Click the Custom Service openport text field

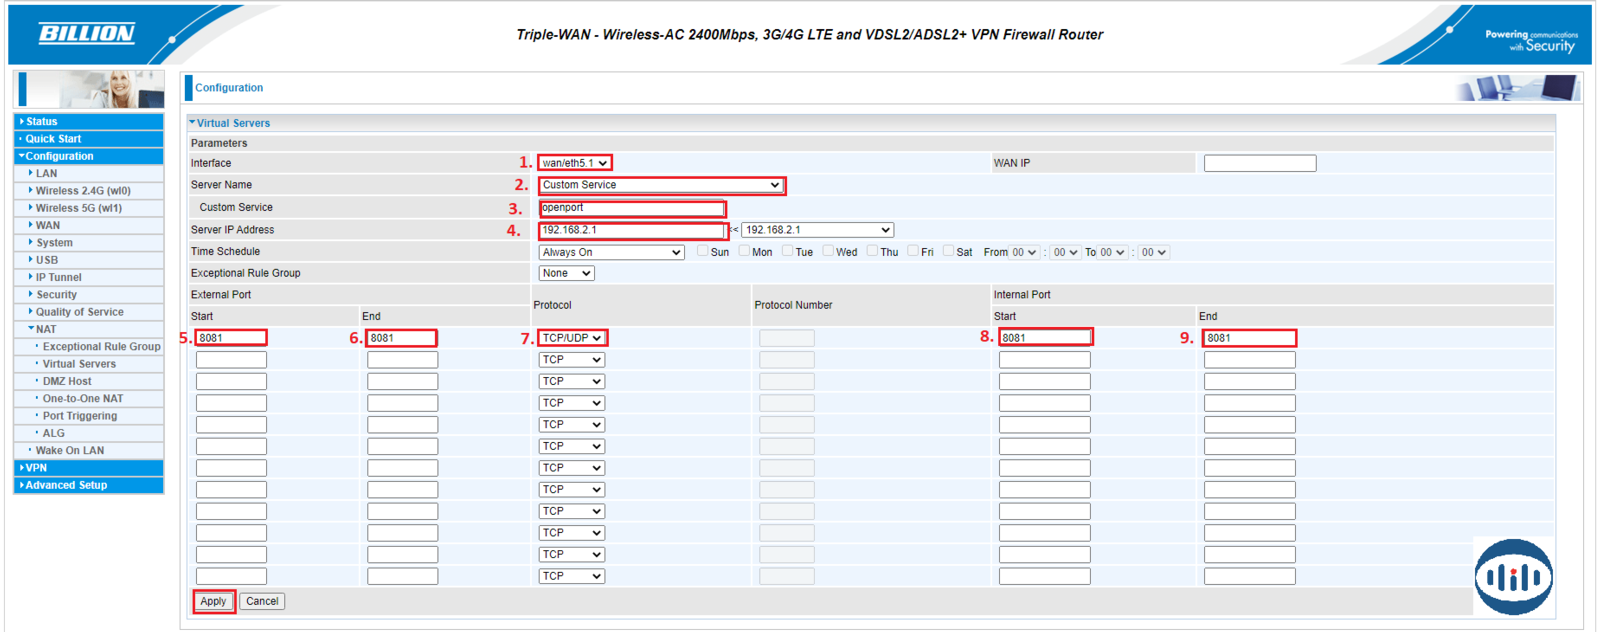(x=631, y=208)
